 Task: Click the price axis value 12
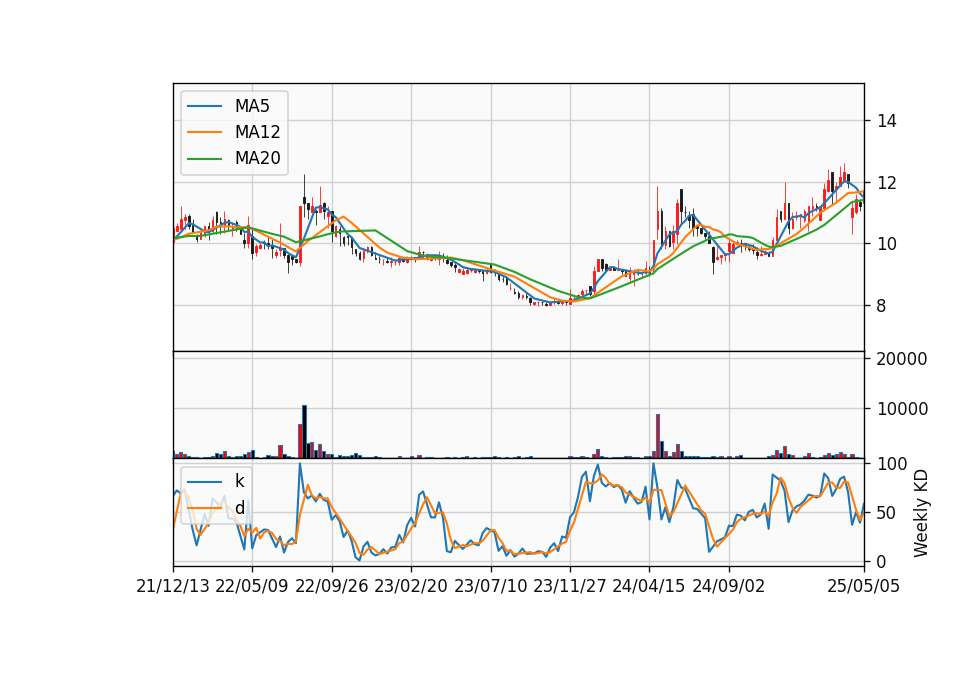(x=887, y=183)
